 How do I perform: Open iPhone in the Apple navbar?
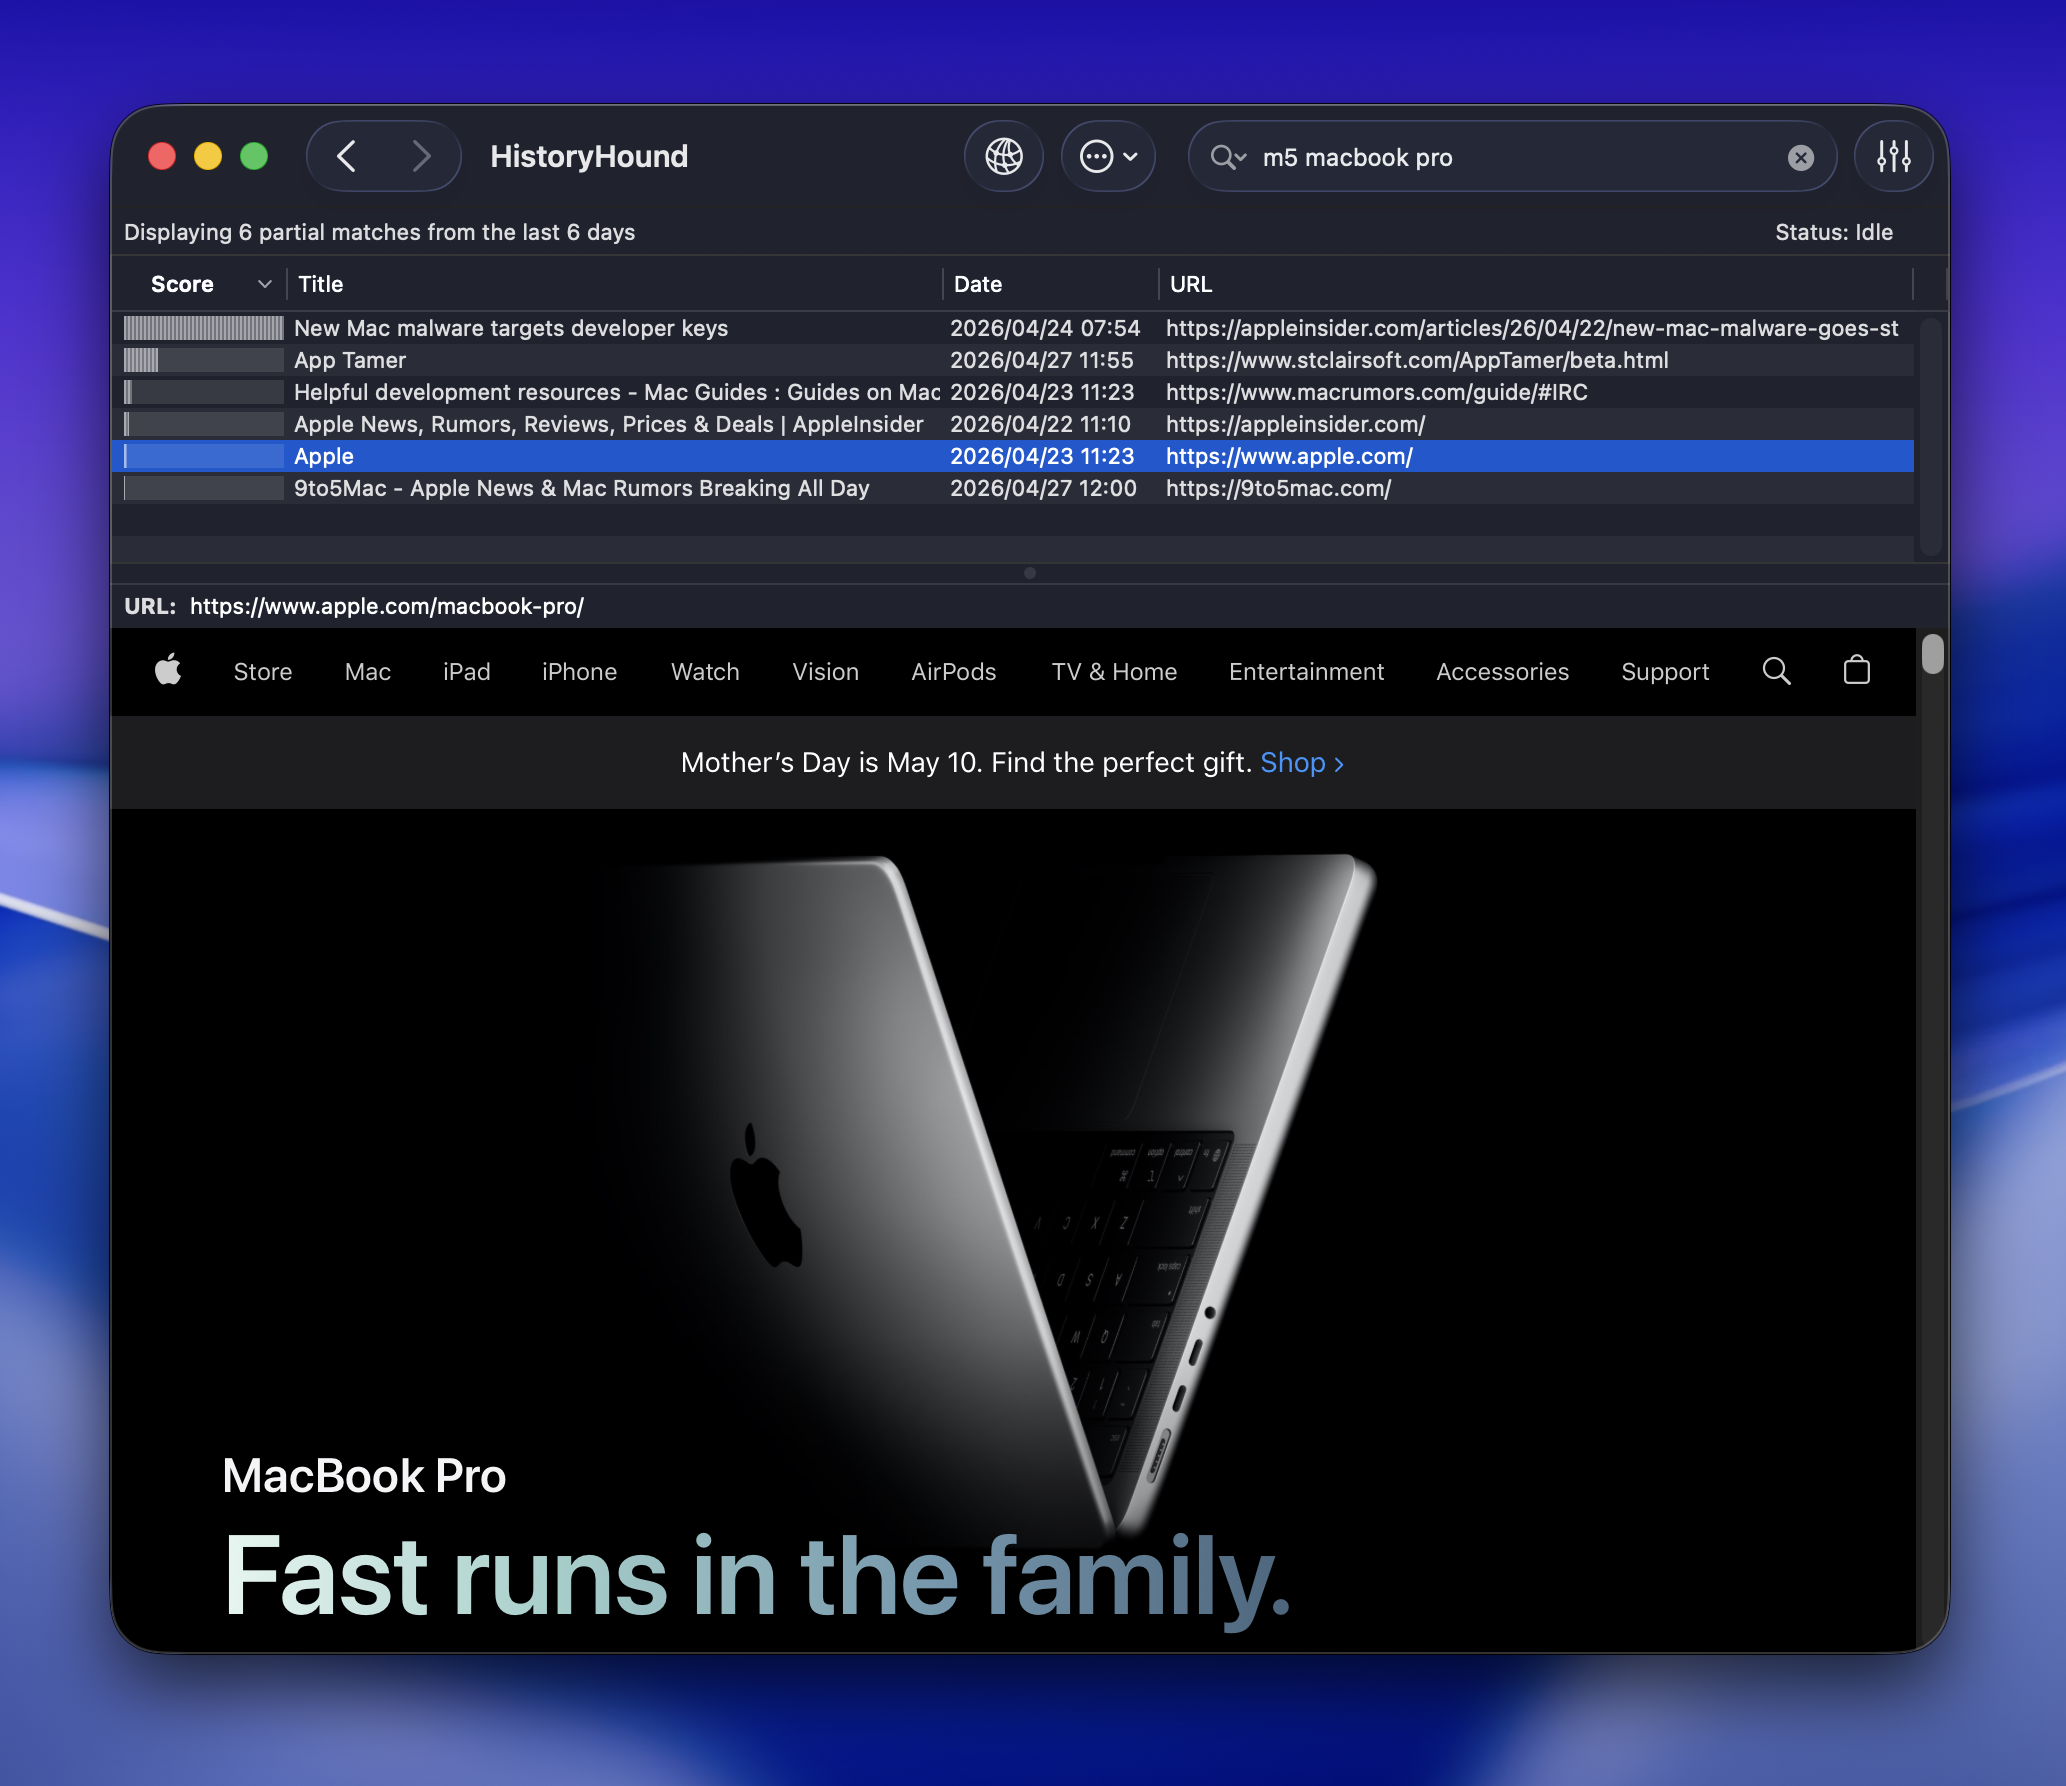click(x=580, y=672)
